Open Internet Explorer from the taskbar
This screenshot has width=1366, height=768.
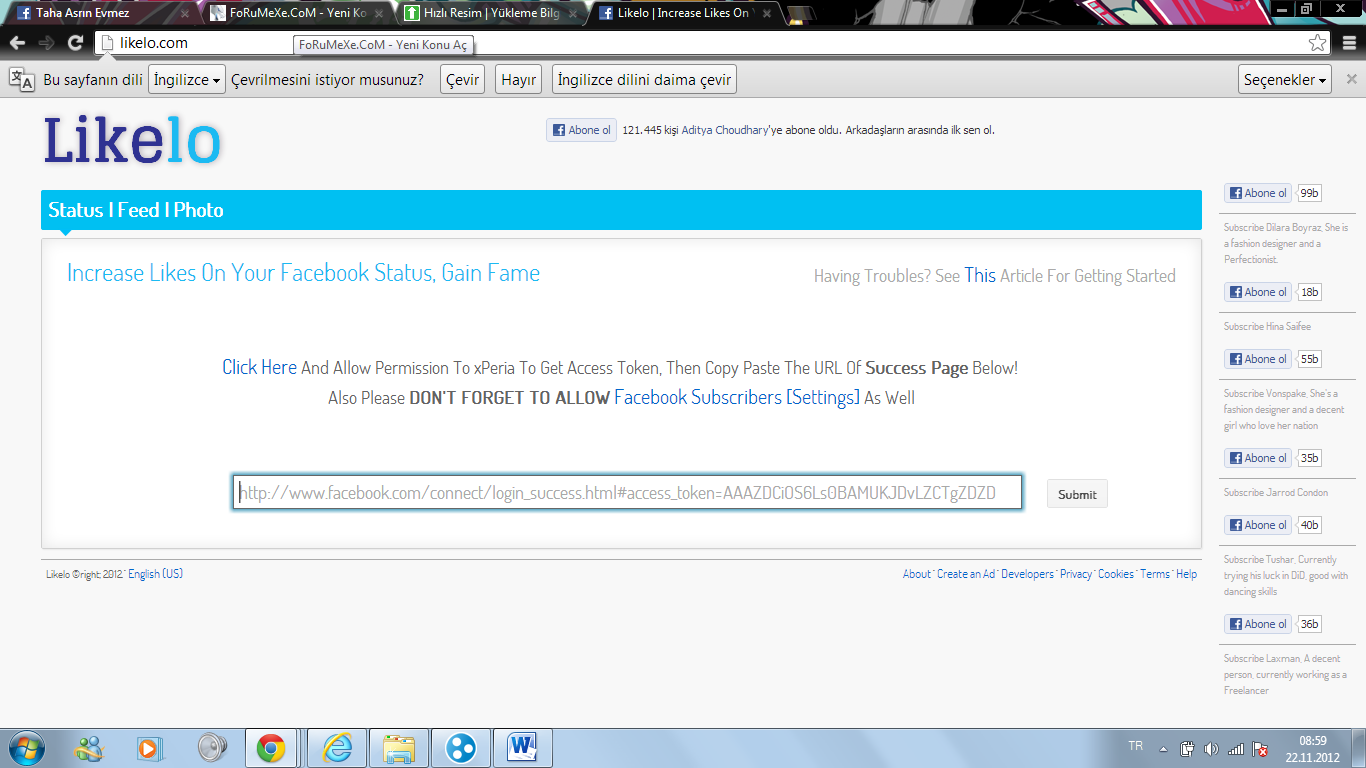(x=337, y=748)
